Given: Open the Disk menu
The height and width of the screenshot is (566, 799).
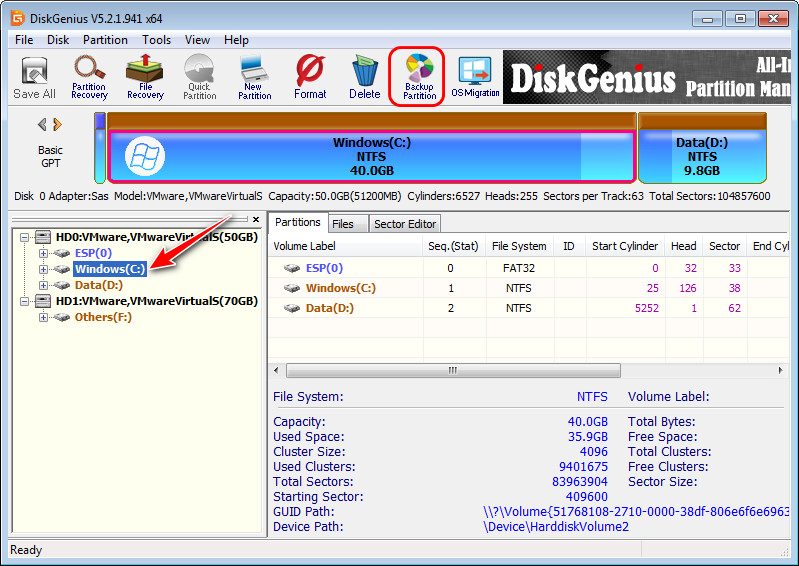Looking at the screenshot, I should click(x=58, y=40).
